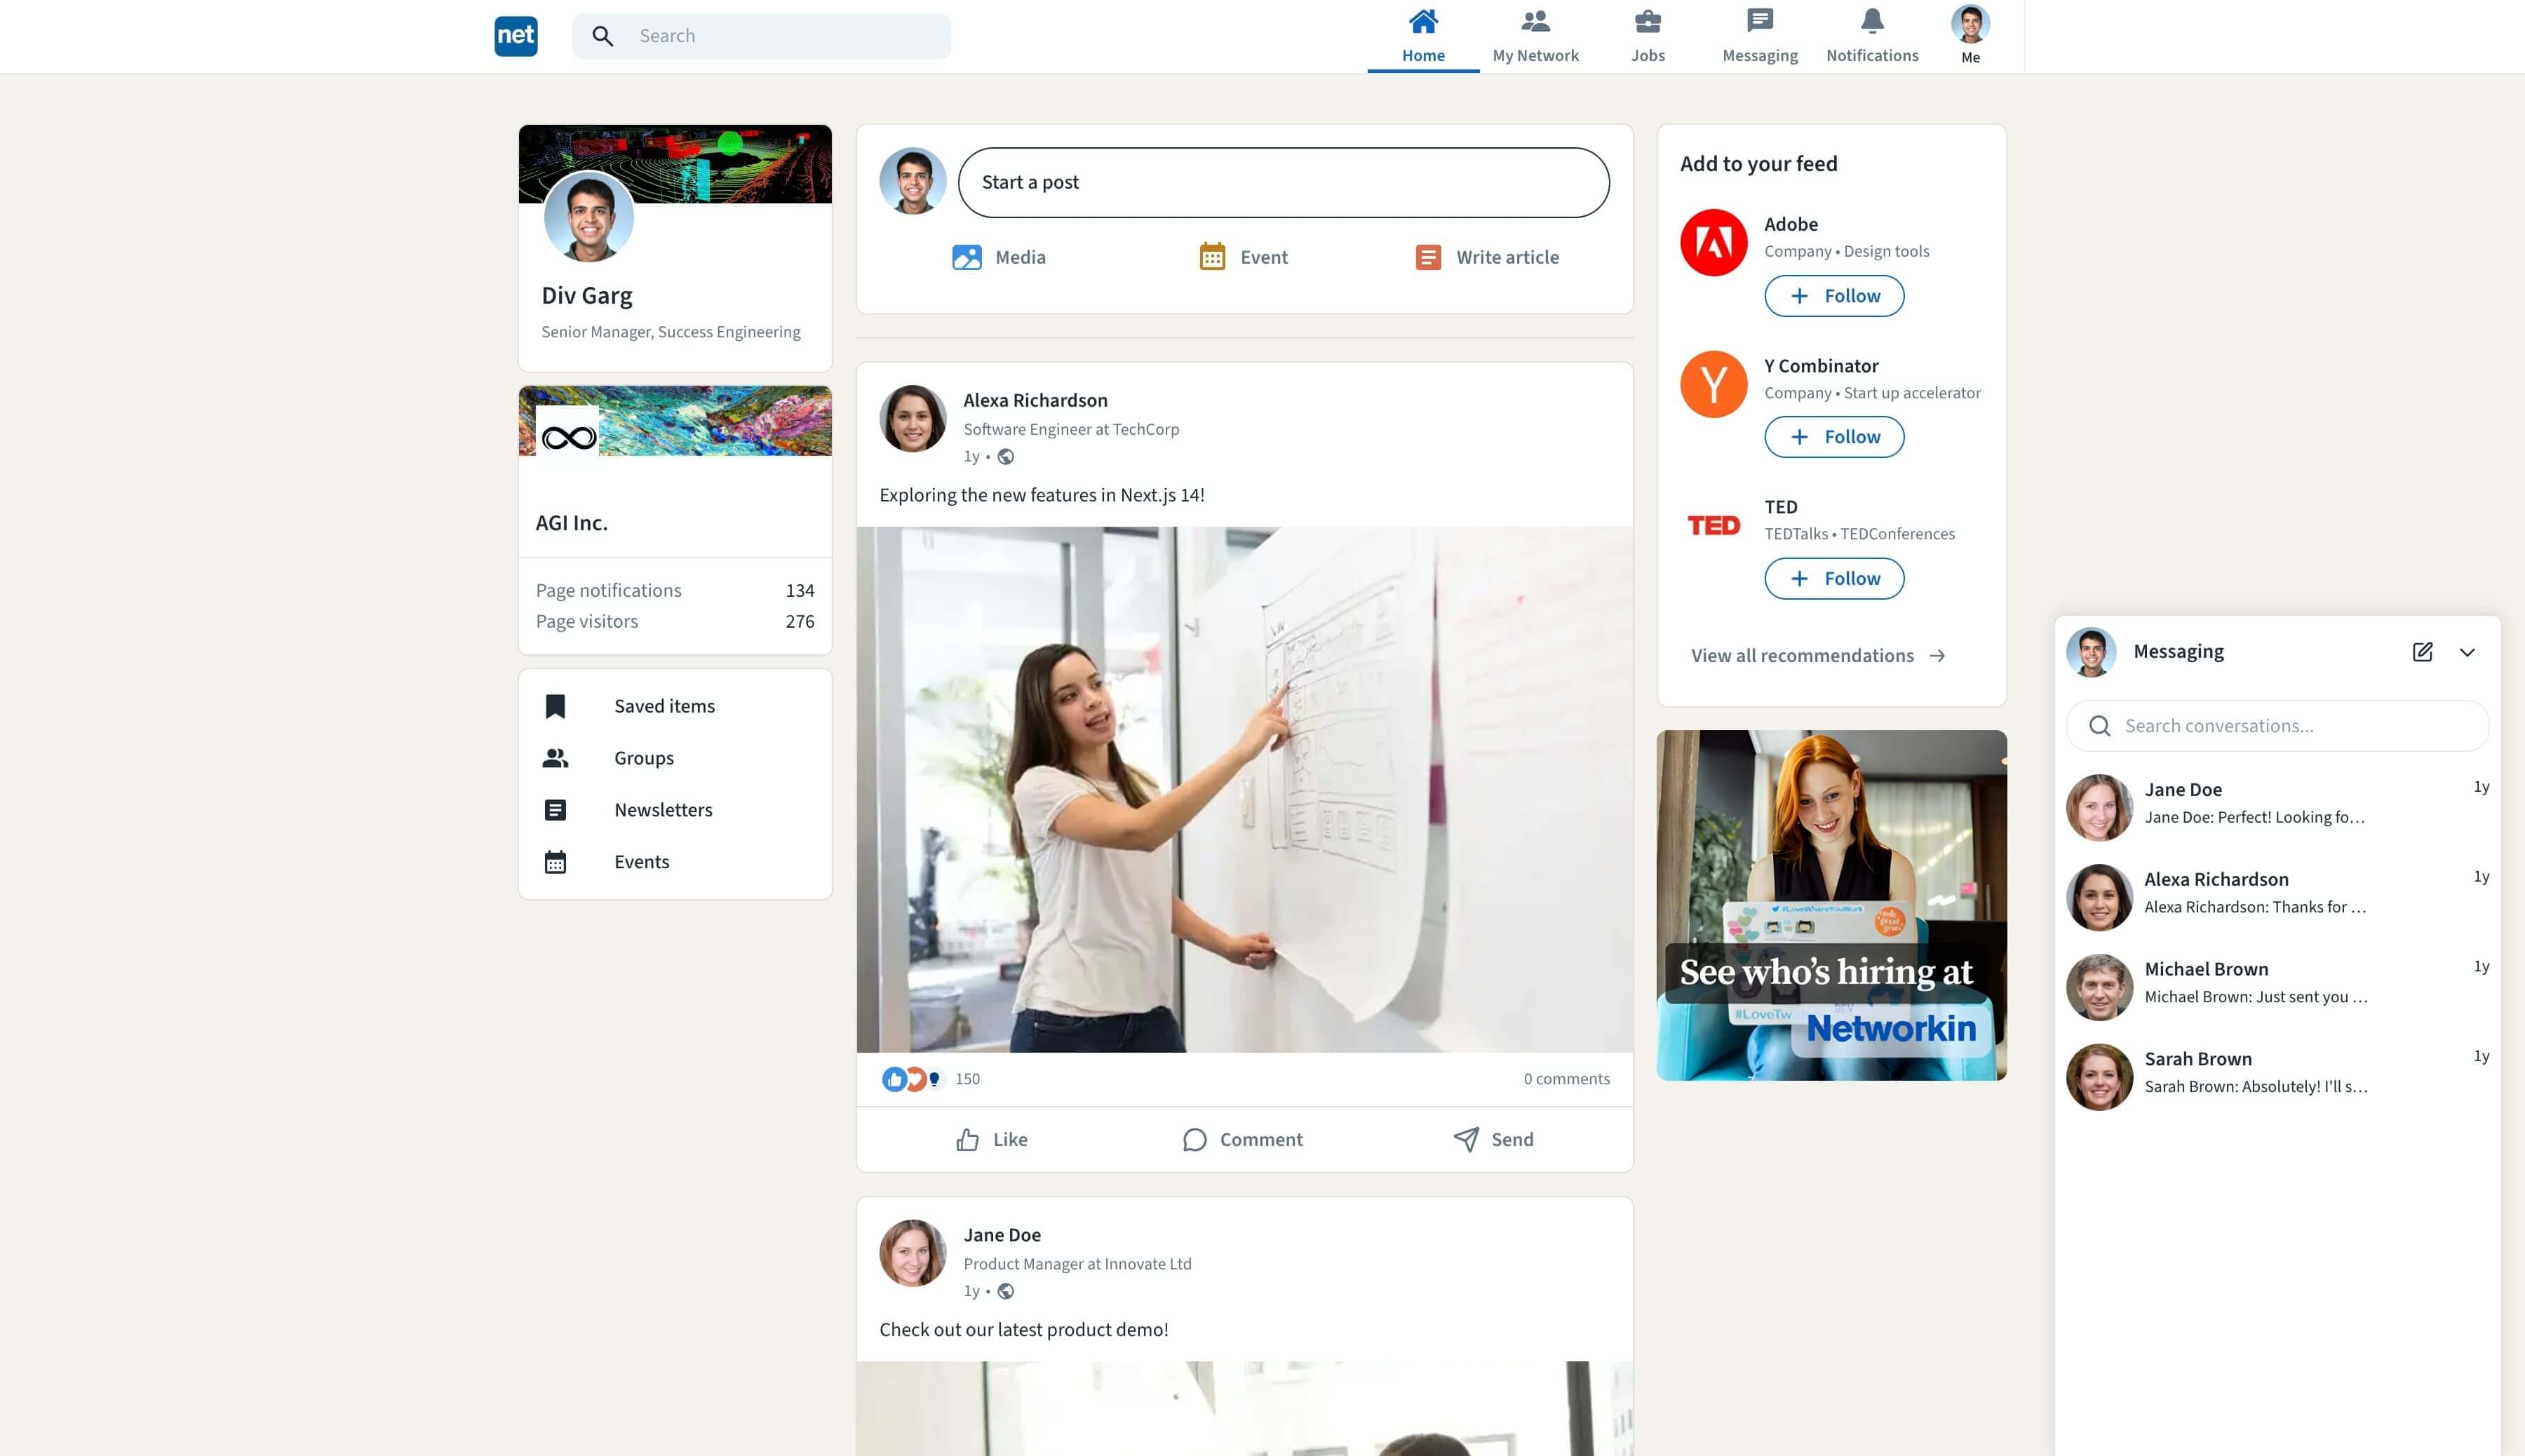This screenshot has height=1456, width=2525.
Task: Select My Network in the top navigation
Action: pyautogui.click(x=1535, y=36)
